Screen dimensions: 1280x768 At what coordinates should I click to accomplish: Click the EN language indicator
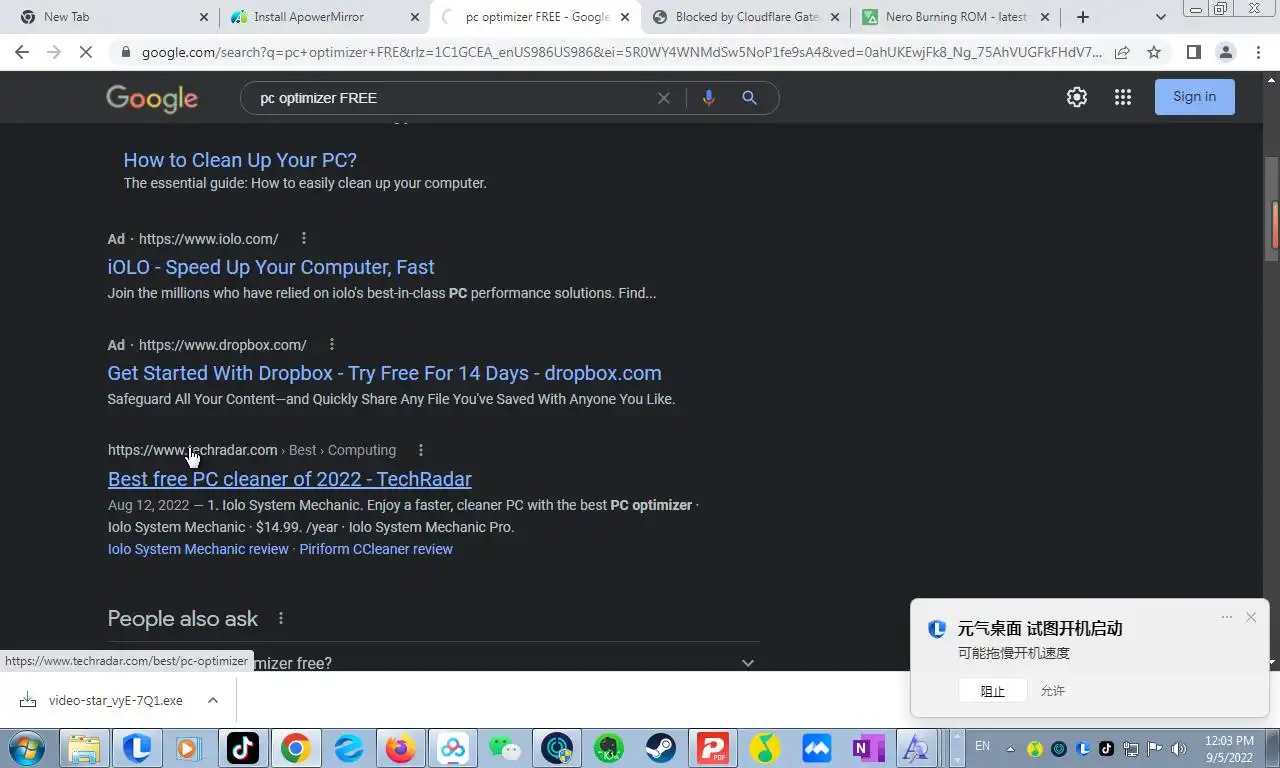tap(982, 746)
